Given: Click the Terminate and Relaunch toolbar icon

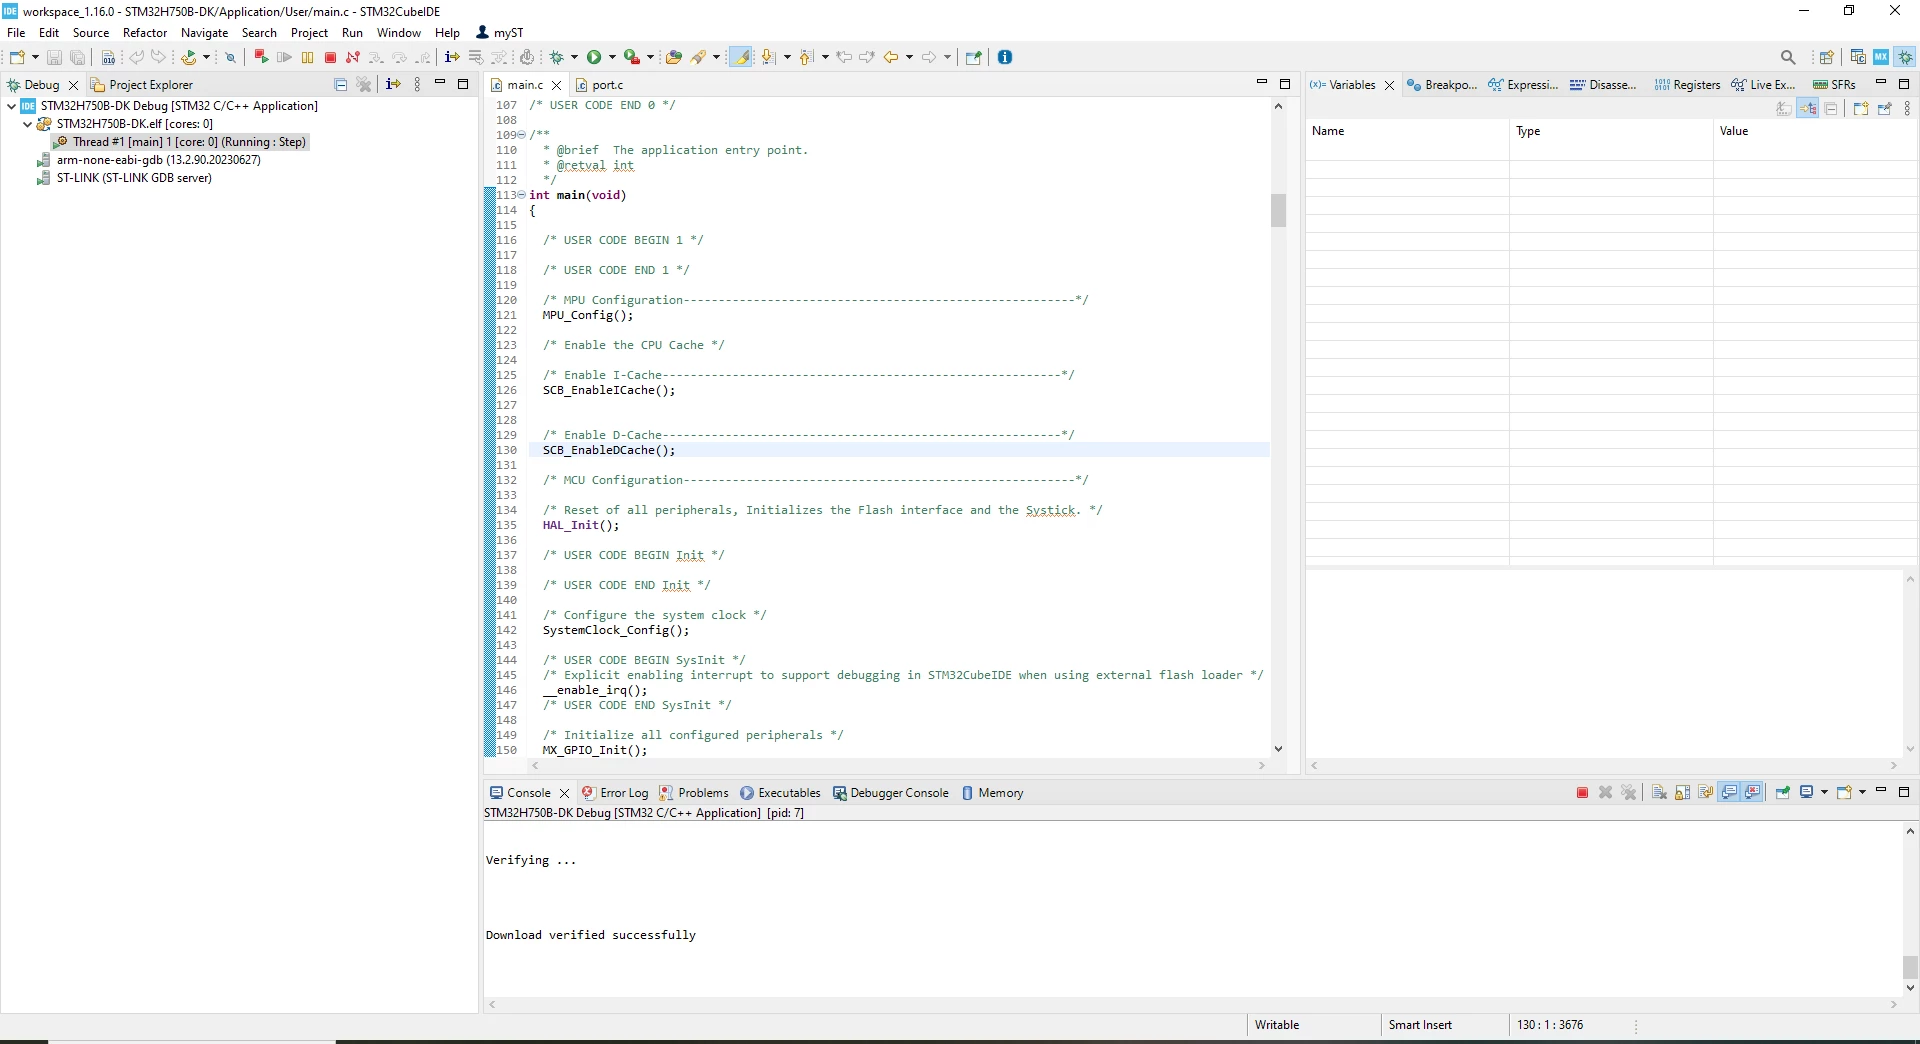Looking at the screenshot, I should pyautogui.click(x=261, y=57).
